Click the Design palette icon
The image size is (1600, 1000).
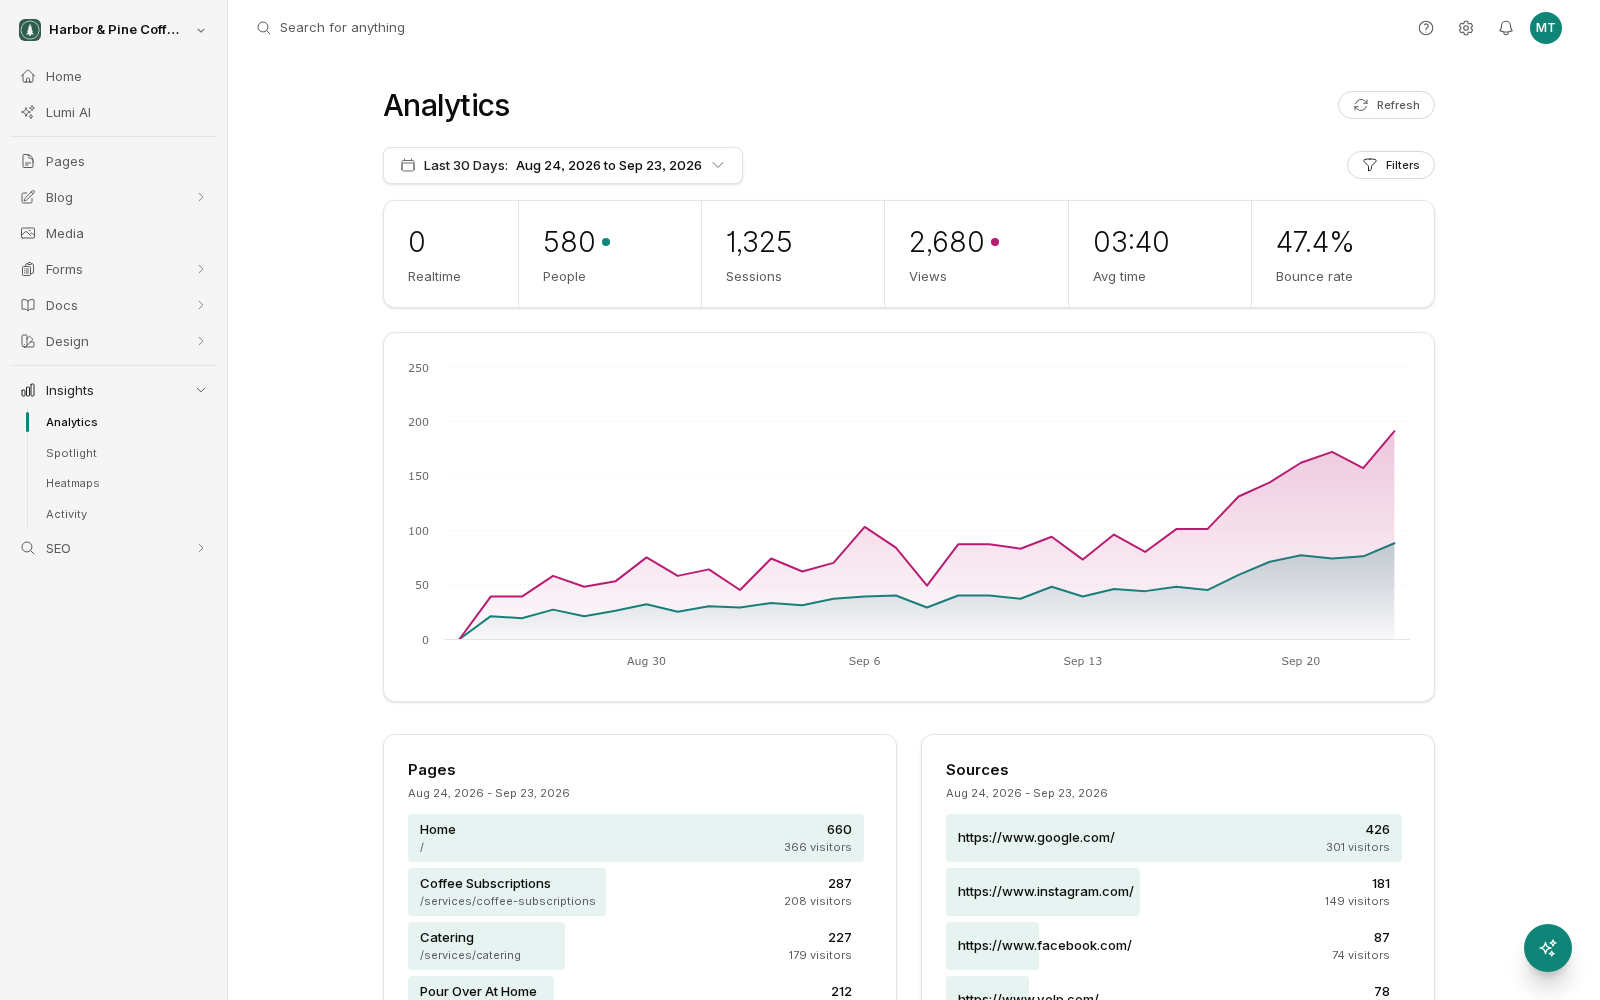[28, 341]
